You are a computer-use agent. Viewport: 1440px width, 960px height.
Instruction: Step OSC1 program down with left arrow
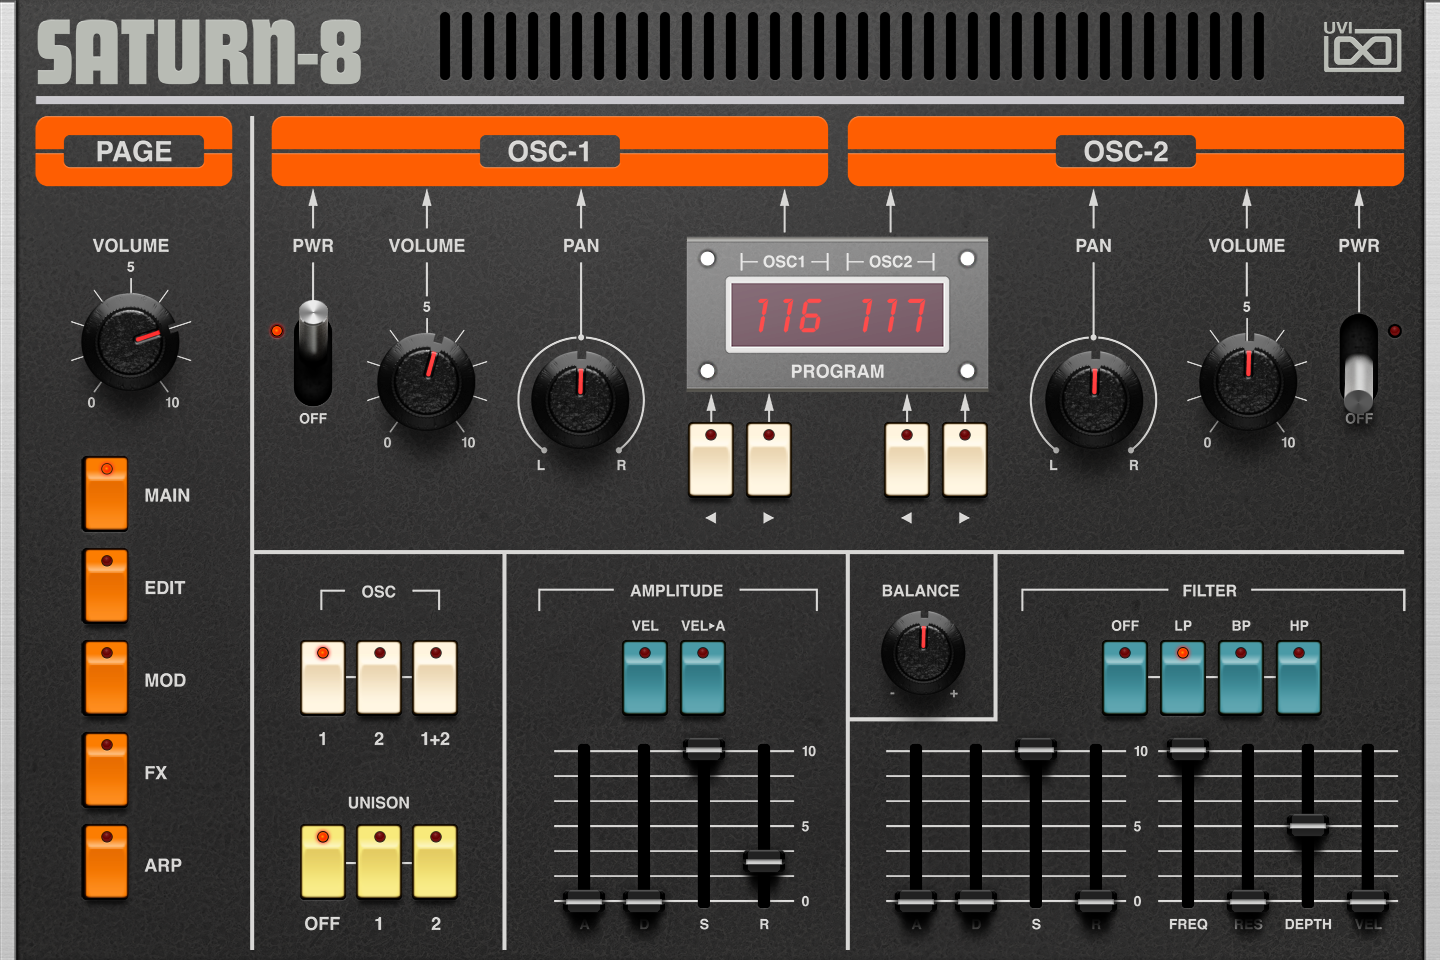(x=710, y=460)
